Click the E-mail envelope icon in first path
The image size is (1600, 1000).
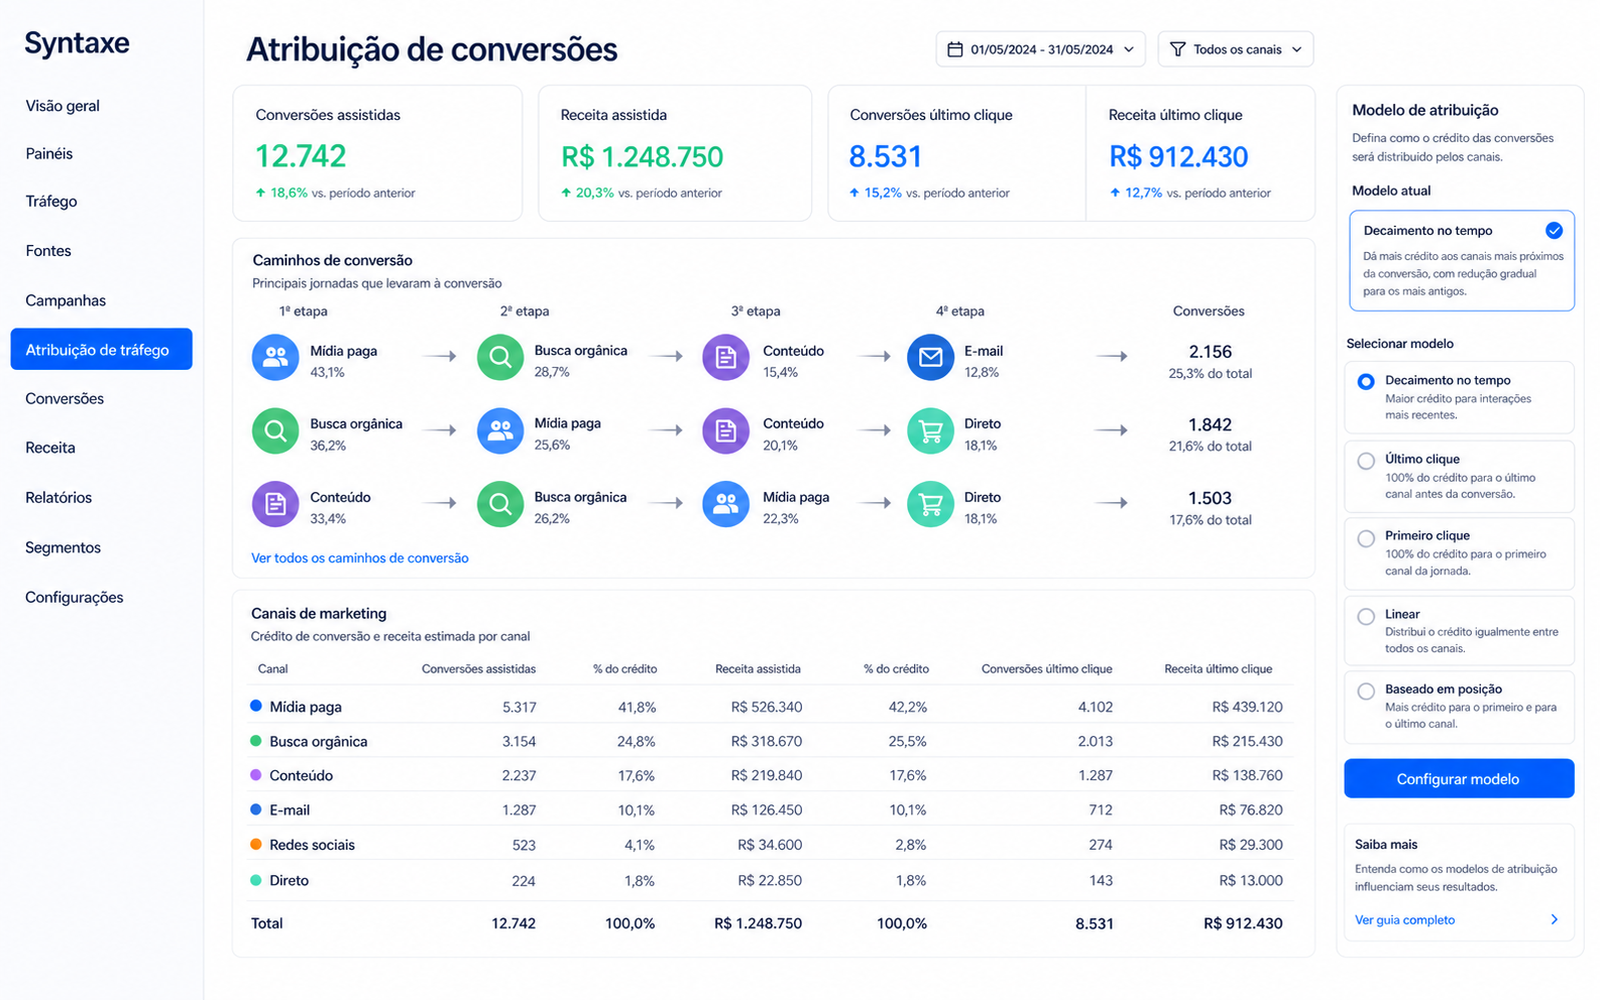coord(930,357)
